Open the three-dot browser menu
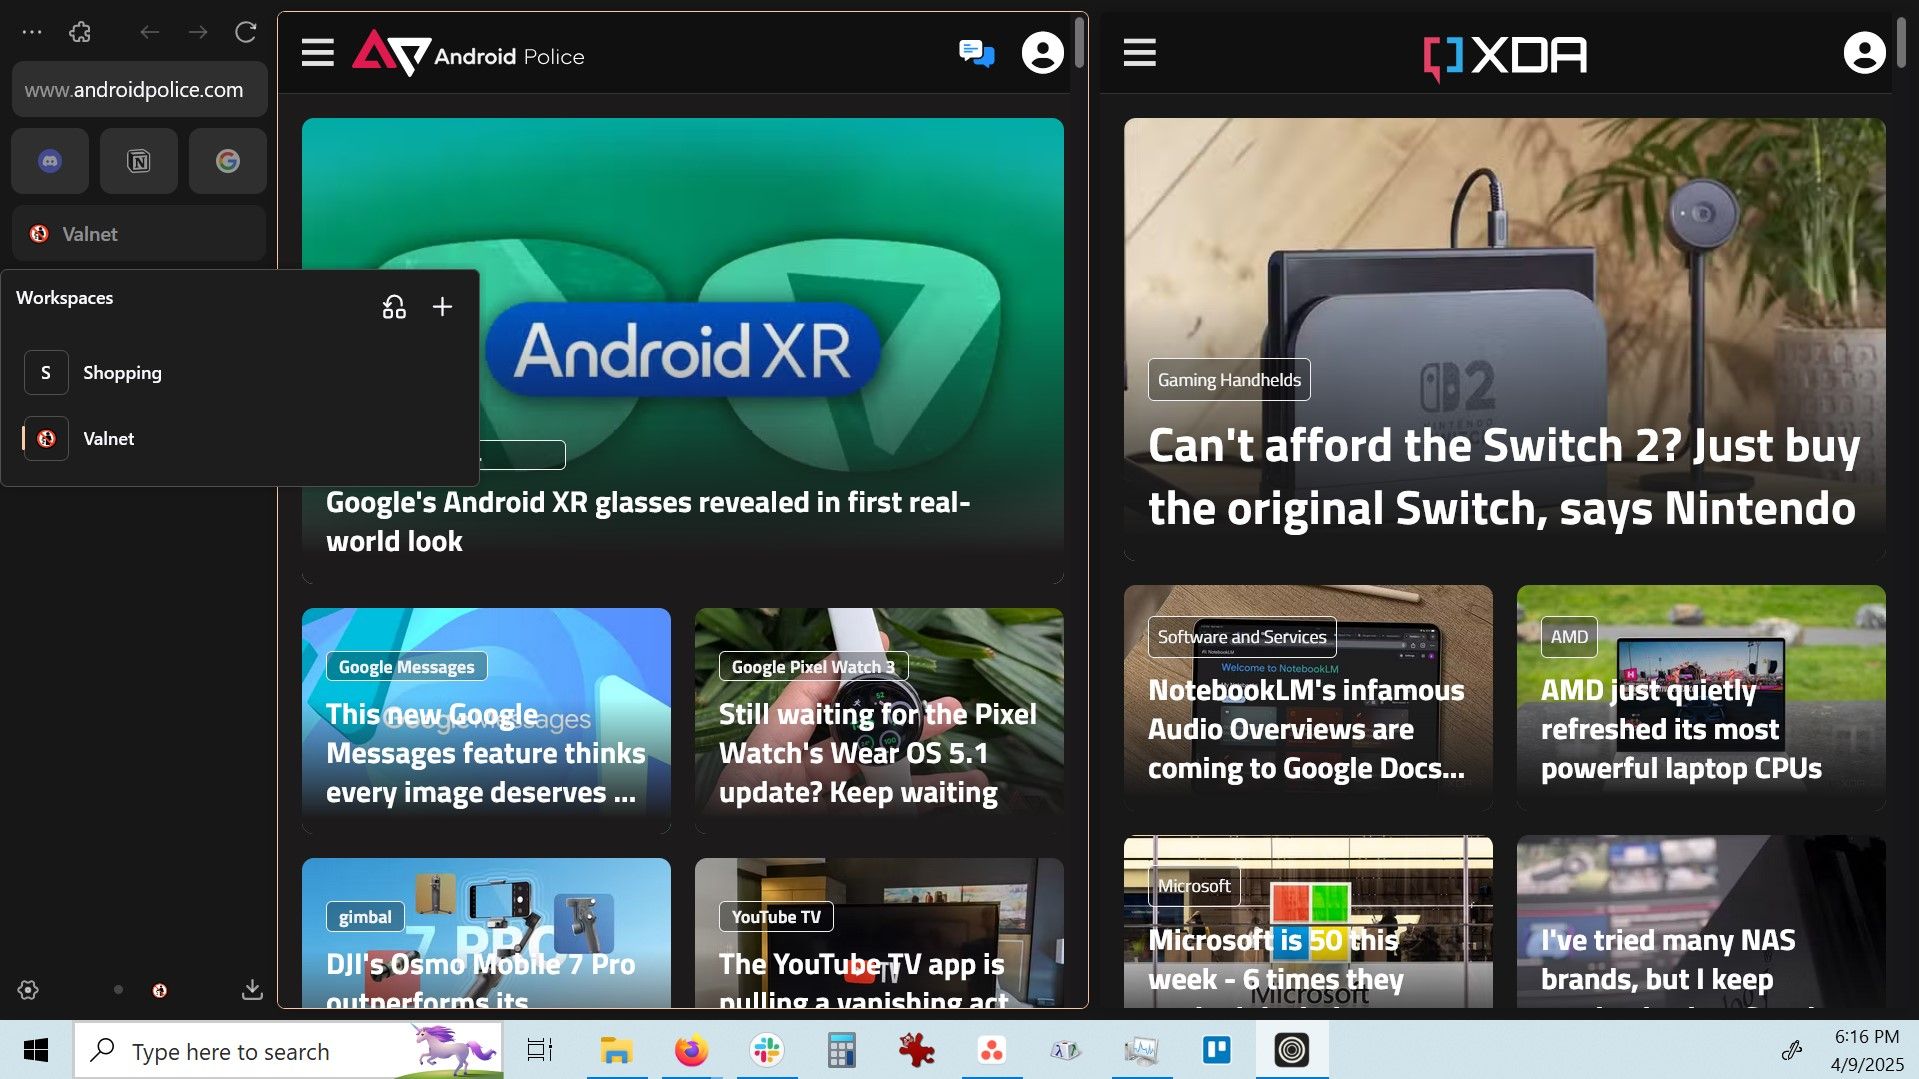1919x1079 pixels. 32,32
